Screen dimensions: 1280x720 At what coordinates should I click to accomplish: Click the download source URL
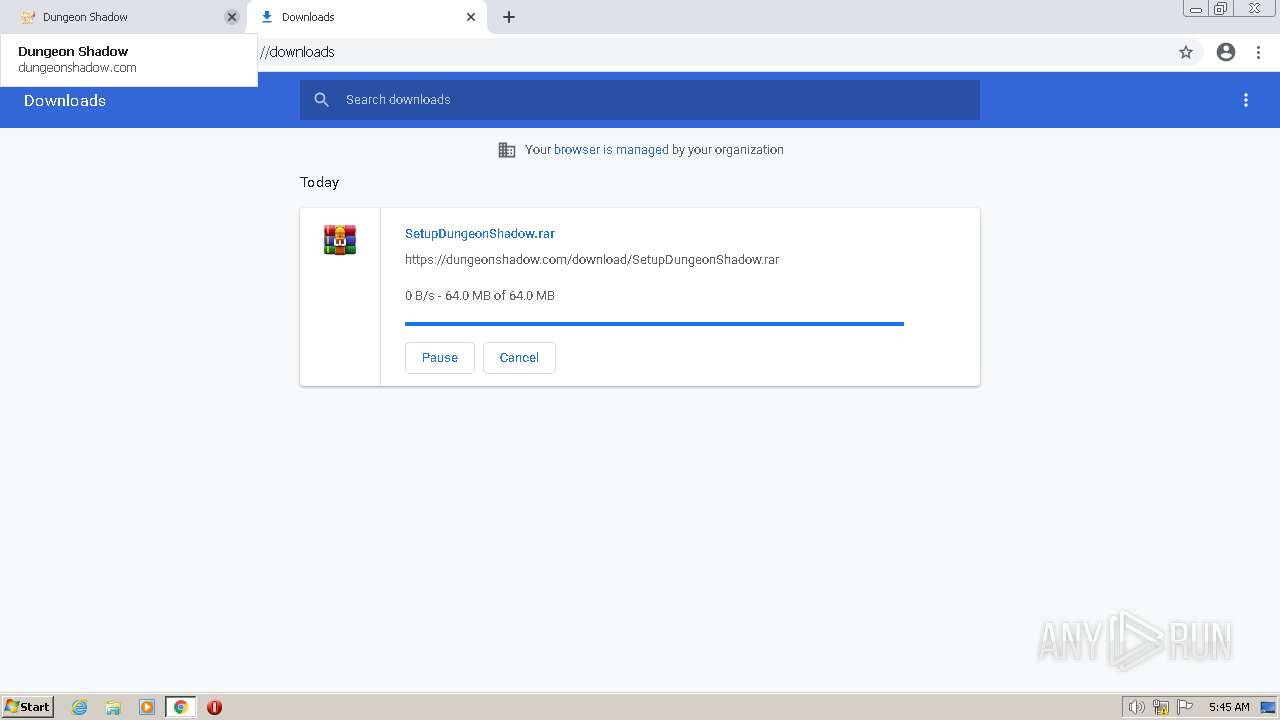[592, 259]
